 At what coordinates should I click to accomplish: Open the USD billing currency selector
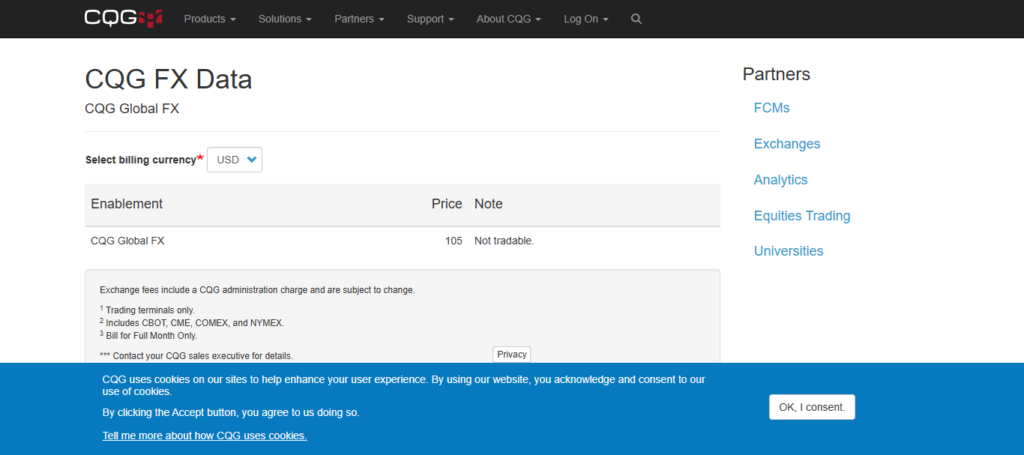tap(235, 160)
